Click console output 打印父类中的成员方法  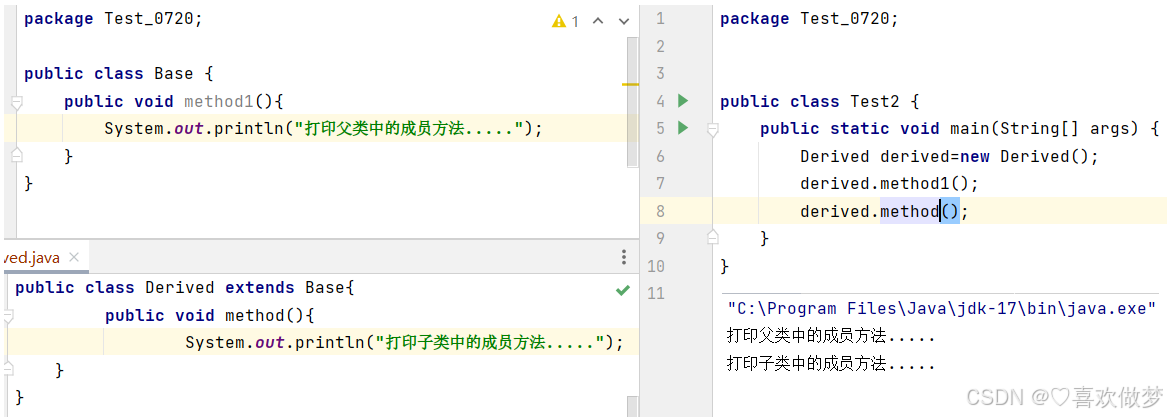pyautogui.click(x=831, y=336)
